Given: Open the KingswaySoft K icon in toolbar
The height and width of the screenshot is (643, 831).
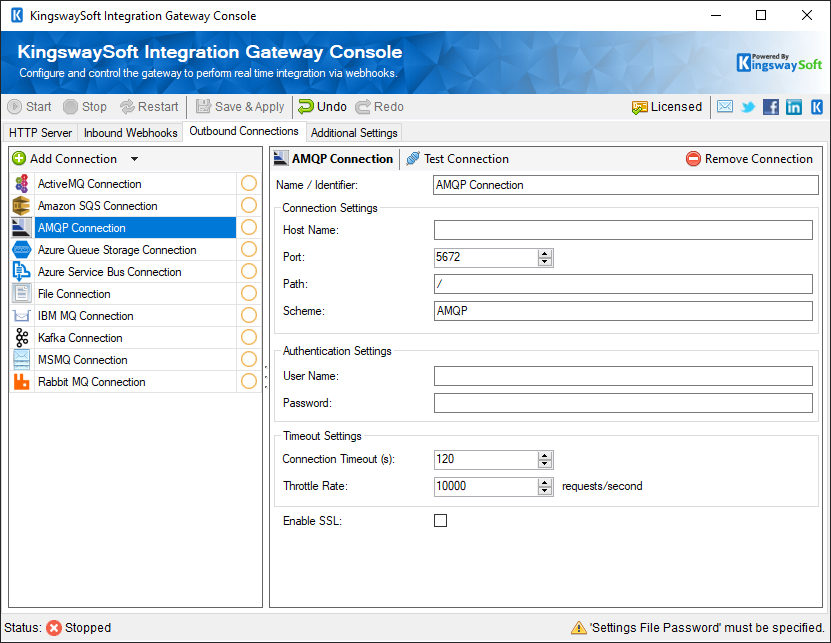Looking at the screenshot, I should [x=817, y=107].
